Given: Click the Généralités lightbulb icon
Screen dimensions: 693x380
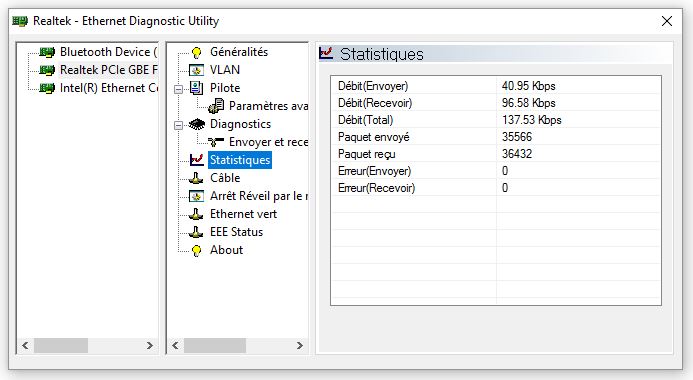Looking at the screenshot, I should pos(197,53).
